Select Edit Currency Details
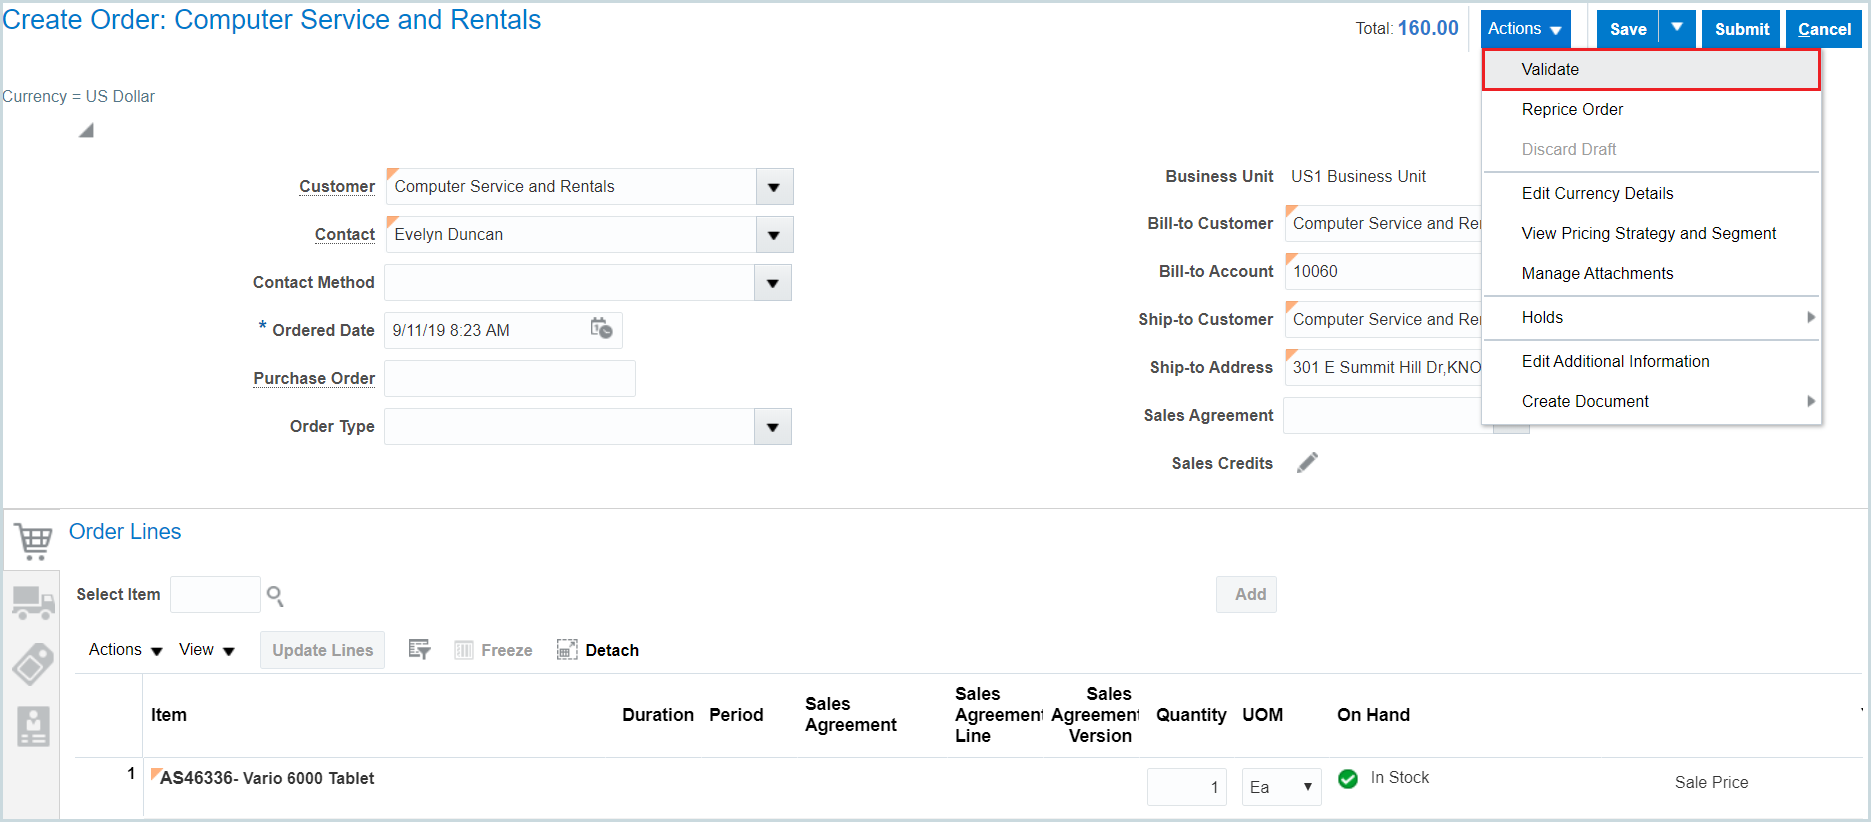1871x822 pixels. point(1651,193)
